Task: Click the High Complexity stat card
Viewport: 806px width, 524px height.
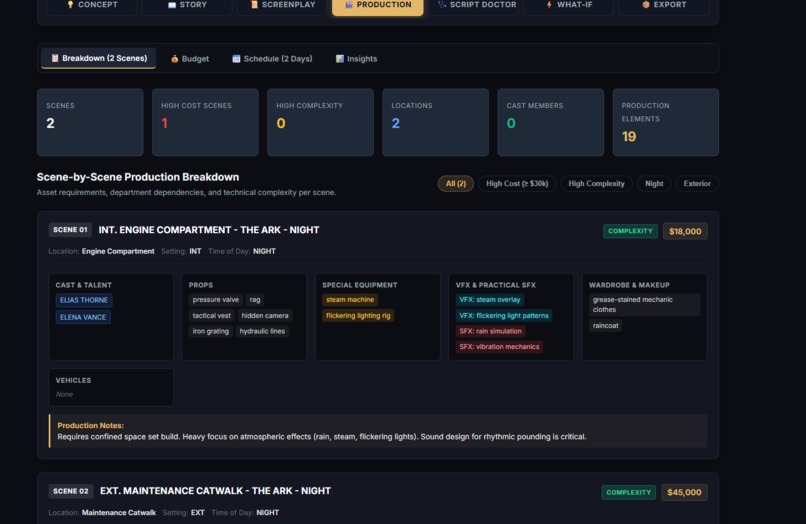Action: tap(320, 122)
